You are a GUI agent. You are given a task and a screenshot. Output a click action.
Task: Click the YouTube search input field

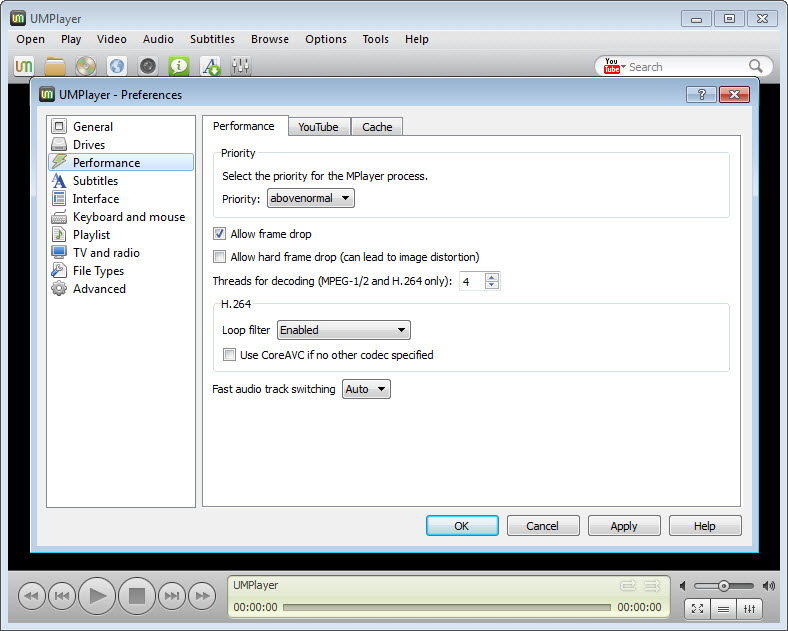coord(686,66)
